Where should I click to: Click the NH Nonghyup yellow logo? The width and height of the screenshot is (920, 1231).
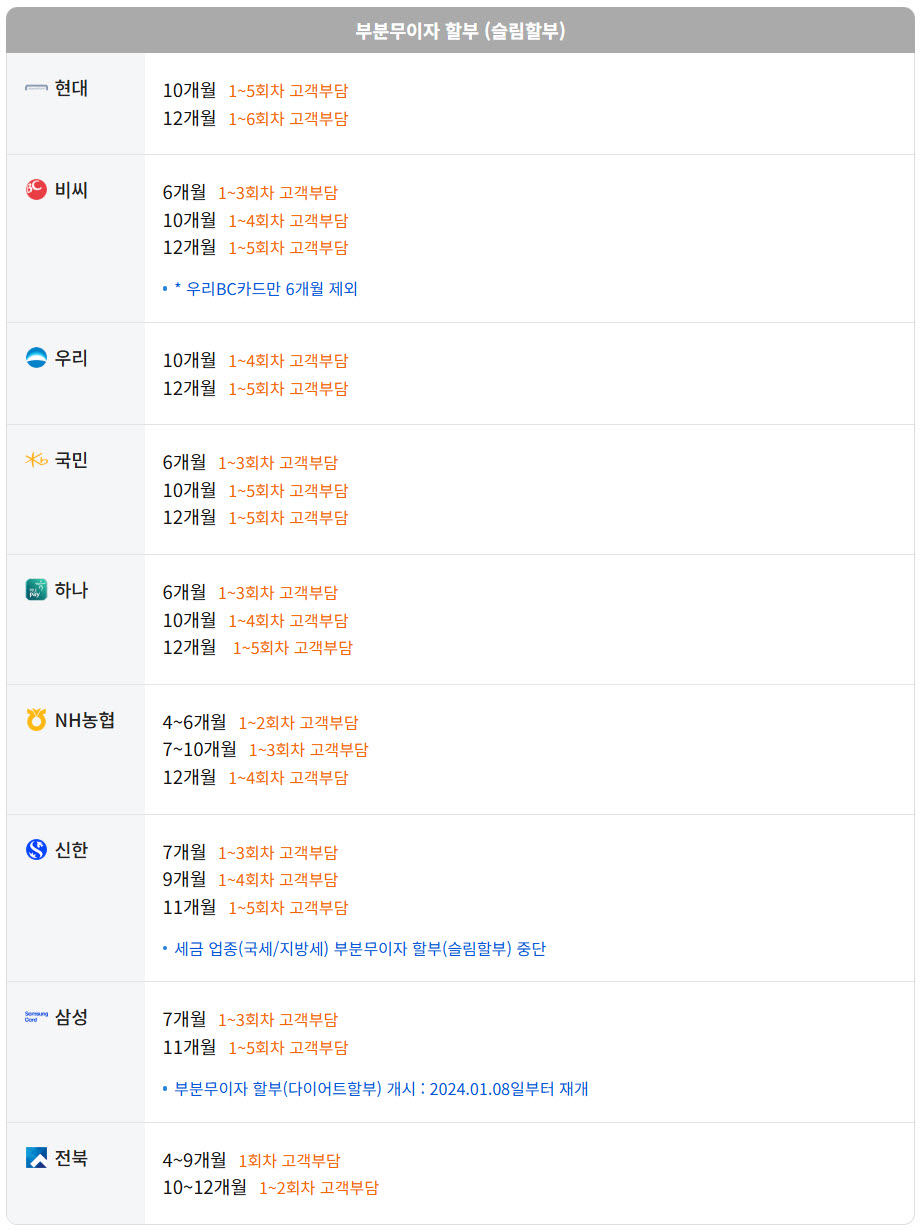(36, 720)
